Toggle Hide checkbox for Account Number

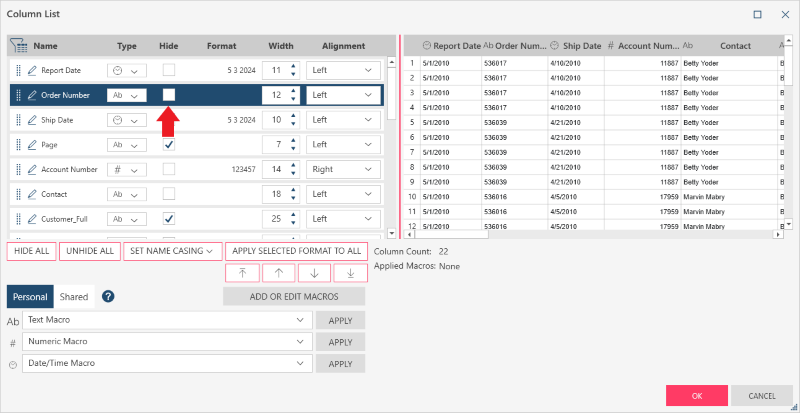(x=169, y=169)
